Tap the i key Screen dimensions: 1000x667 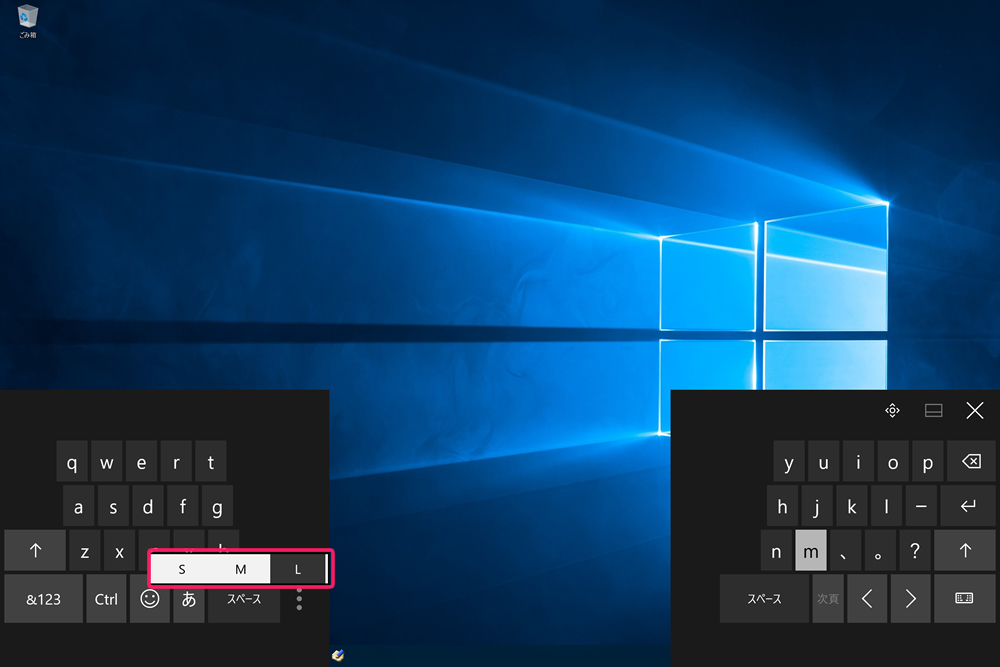(858, 461)
